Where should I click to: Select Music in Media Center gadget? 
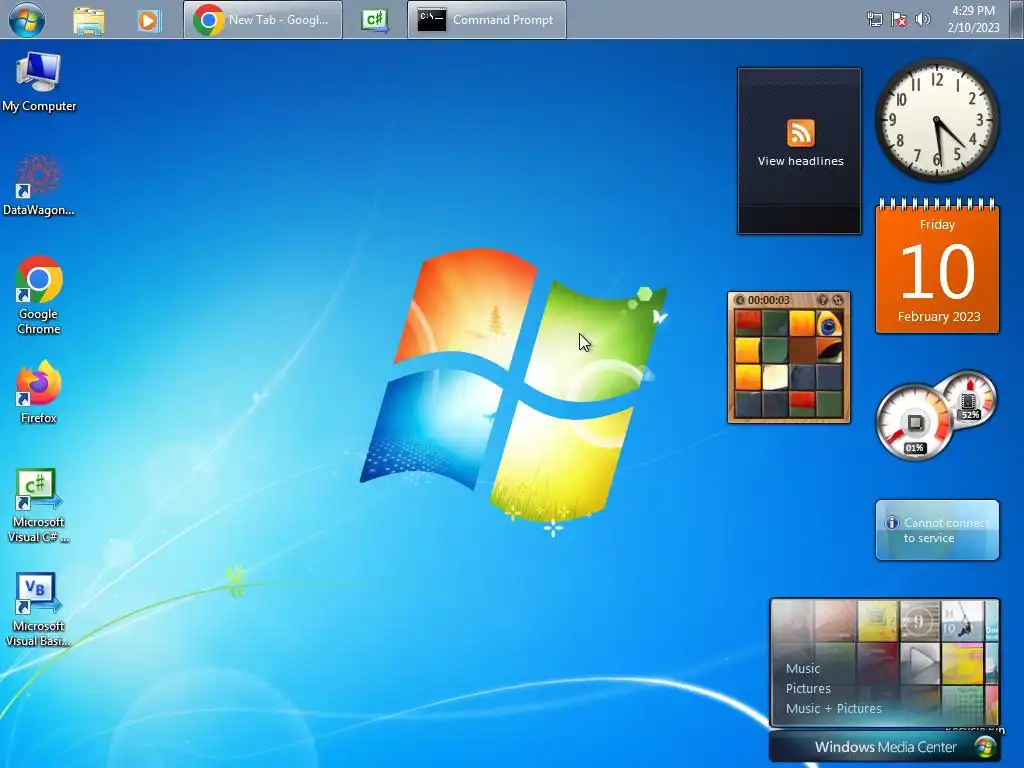pyautogui.click(x=803, y=668)
